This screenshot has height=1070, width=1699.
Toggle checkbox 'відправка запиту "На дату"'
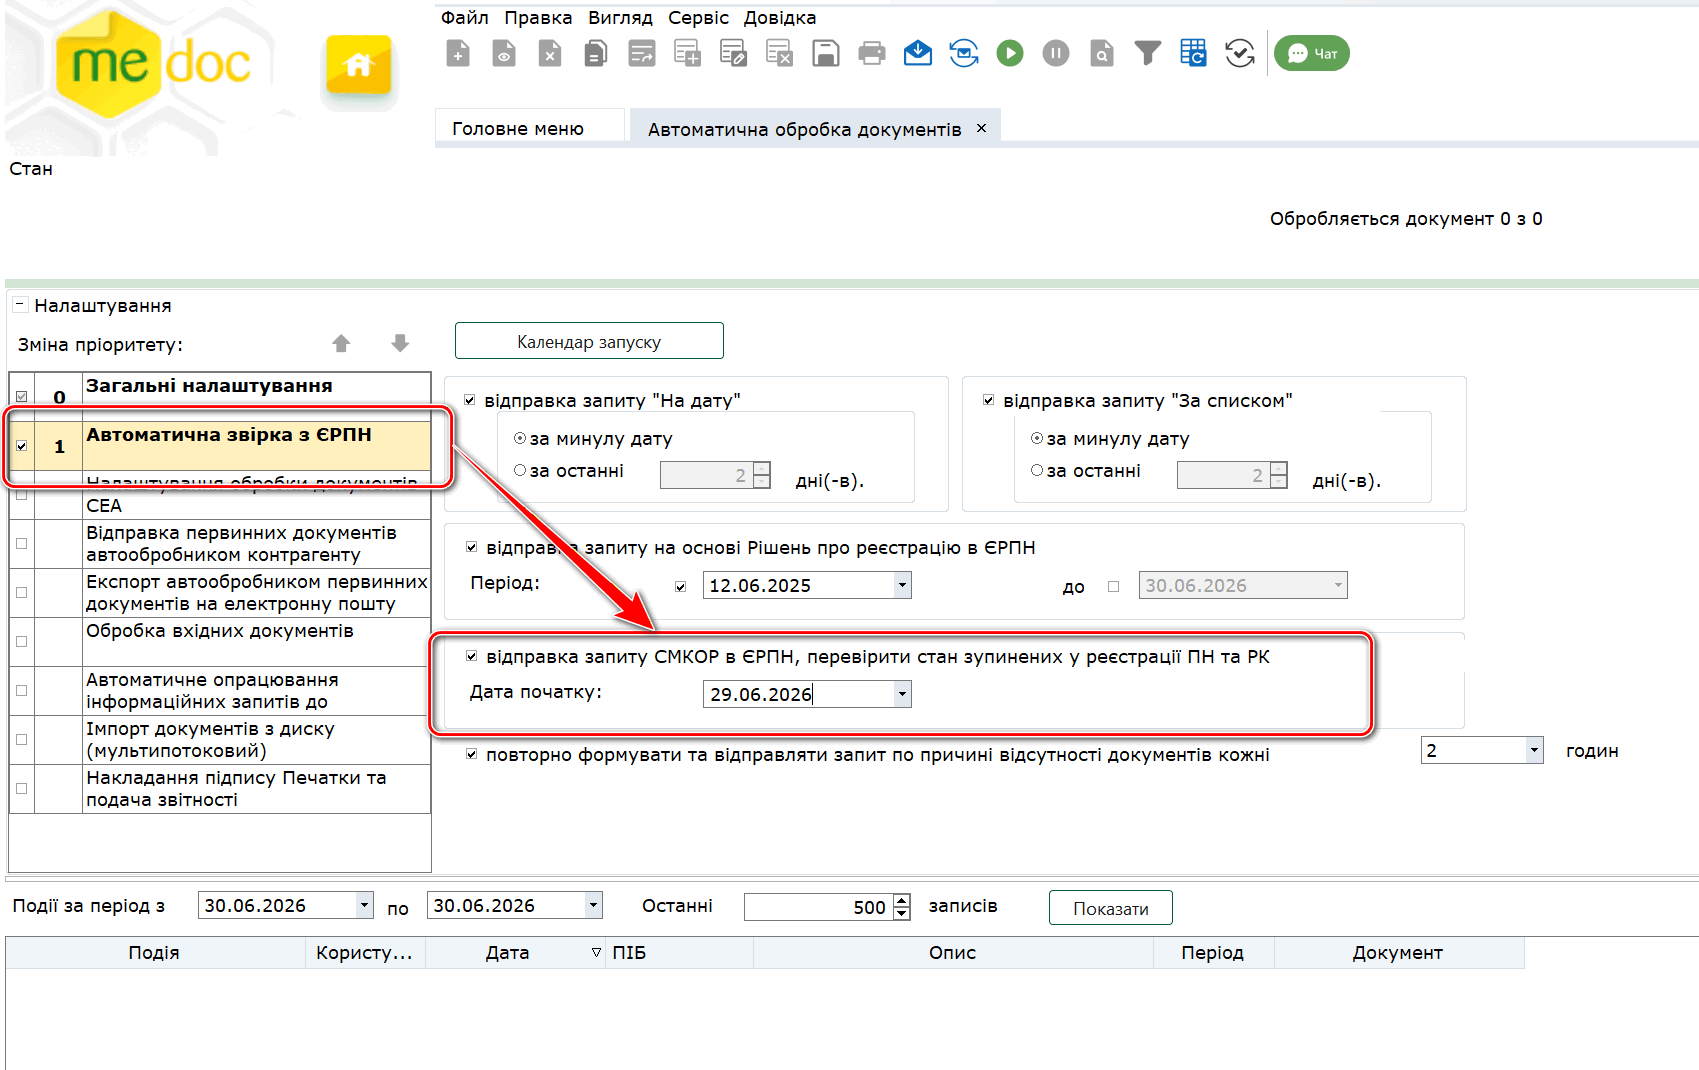click(470, 400)
